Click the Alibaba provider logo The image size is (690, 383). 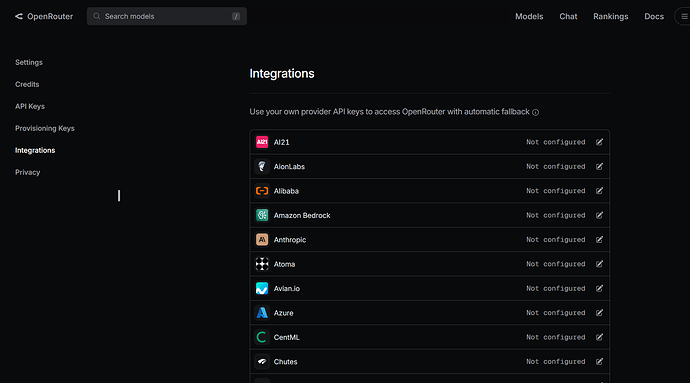click(x=262, y=191)
